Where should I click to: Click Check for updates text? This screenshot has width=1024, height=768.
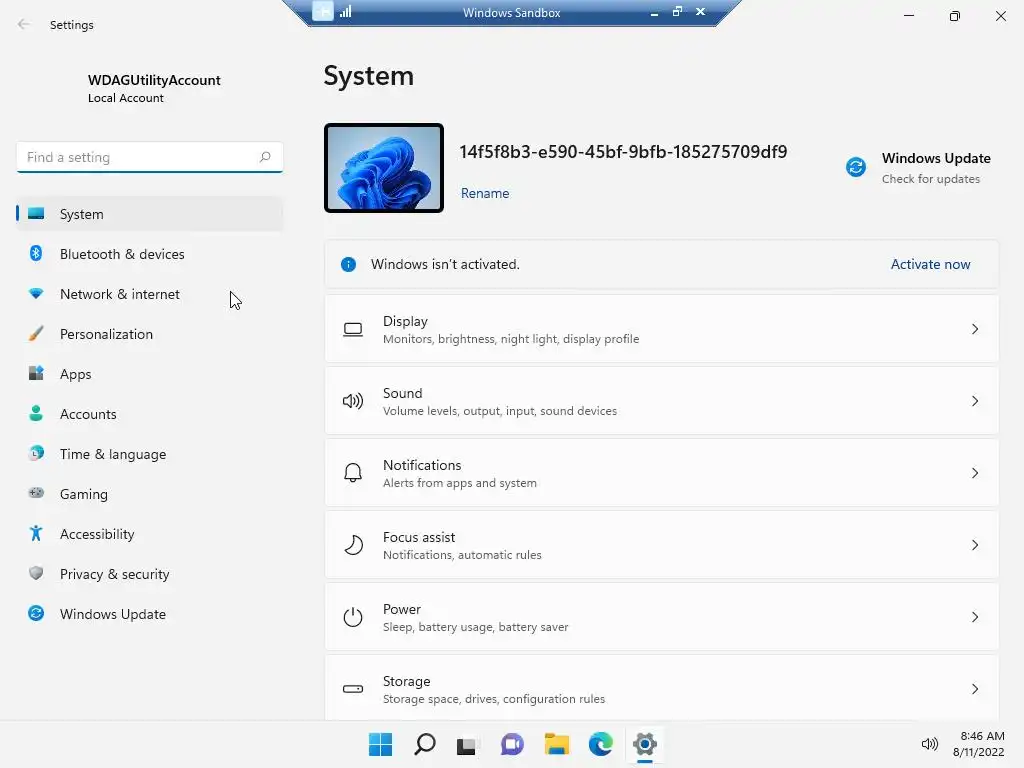coord(931,179)
